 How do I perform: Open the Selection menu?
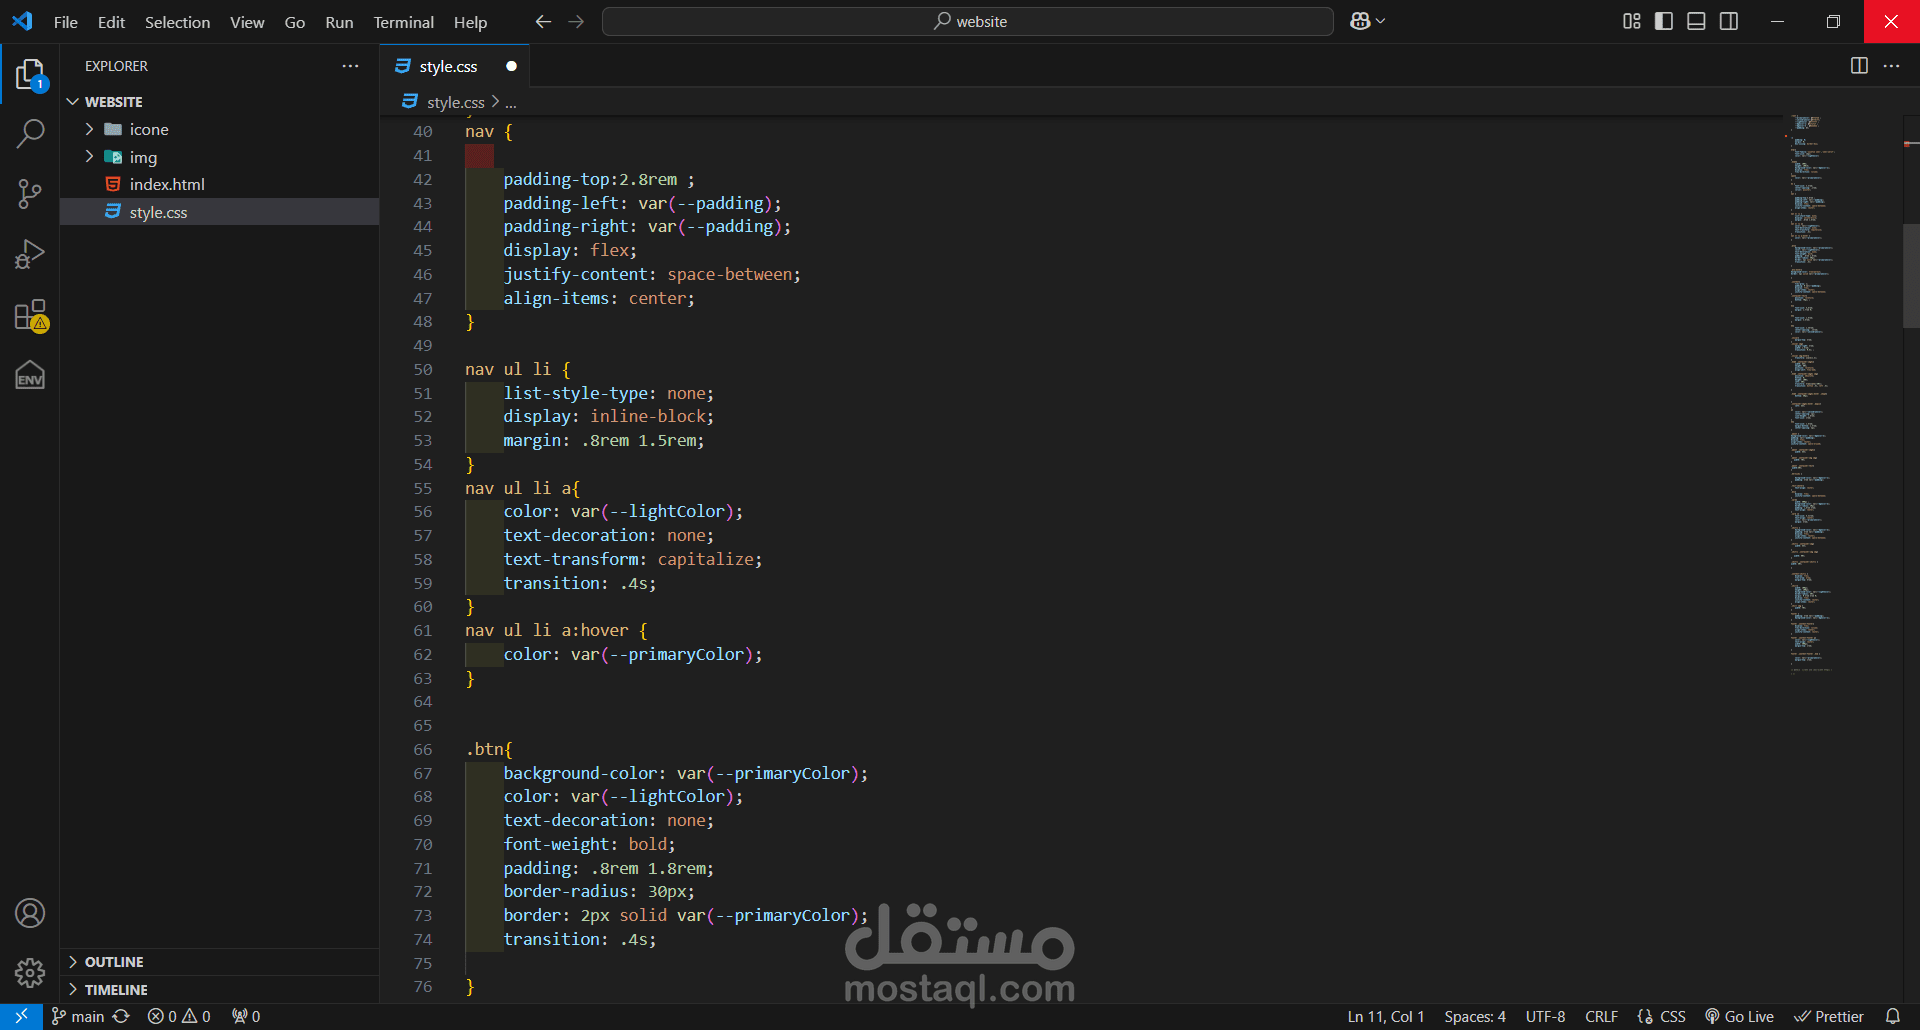pos(177,22)
